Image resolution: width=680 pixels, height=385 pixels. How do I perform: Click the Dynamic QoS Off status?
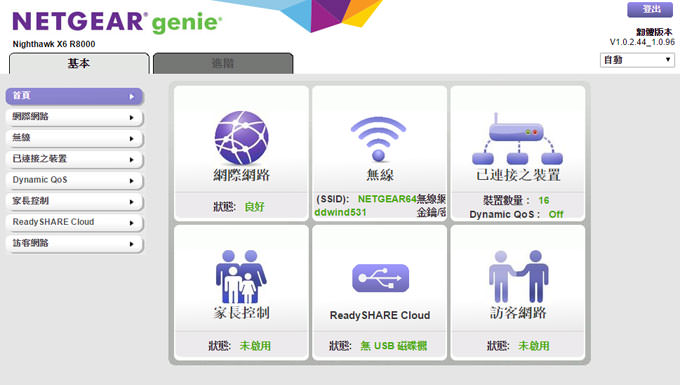coord(556,214)
